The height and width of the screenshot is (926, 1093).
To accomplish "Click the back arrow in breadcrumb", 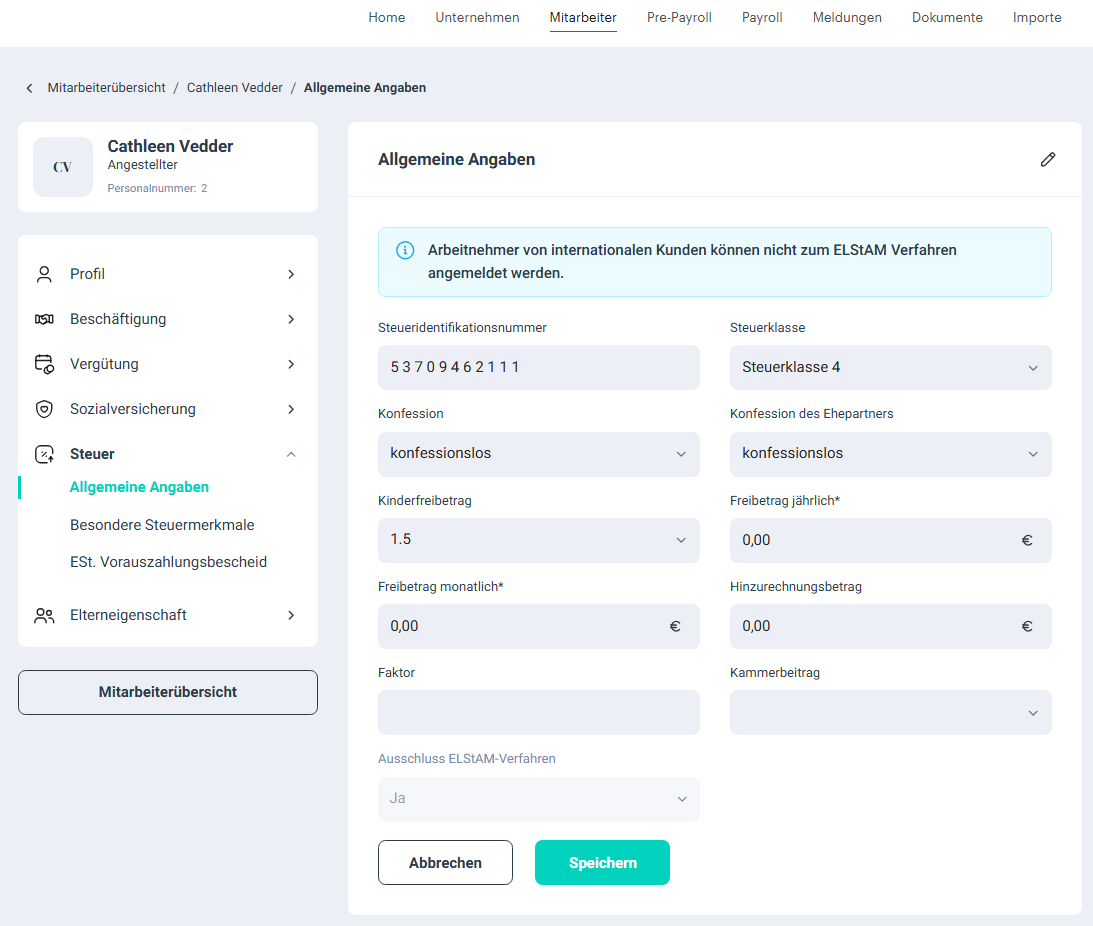I will pos(29,88).
